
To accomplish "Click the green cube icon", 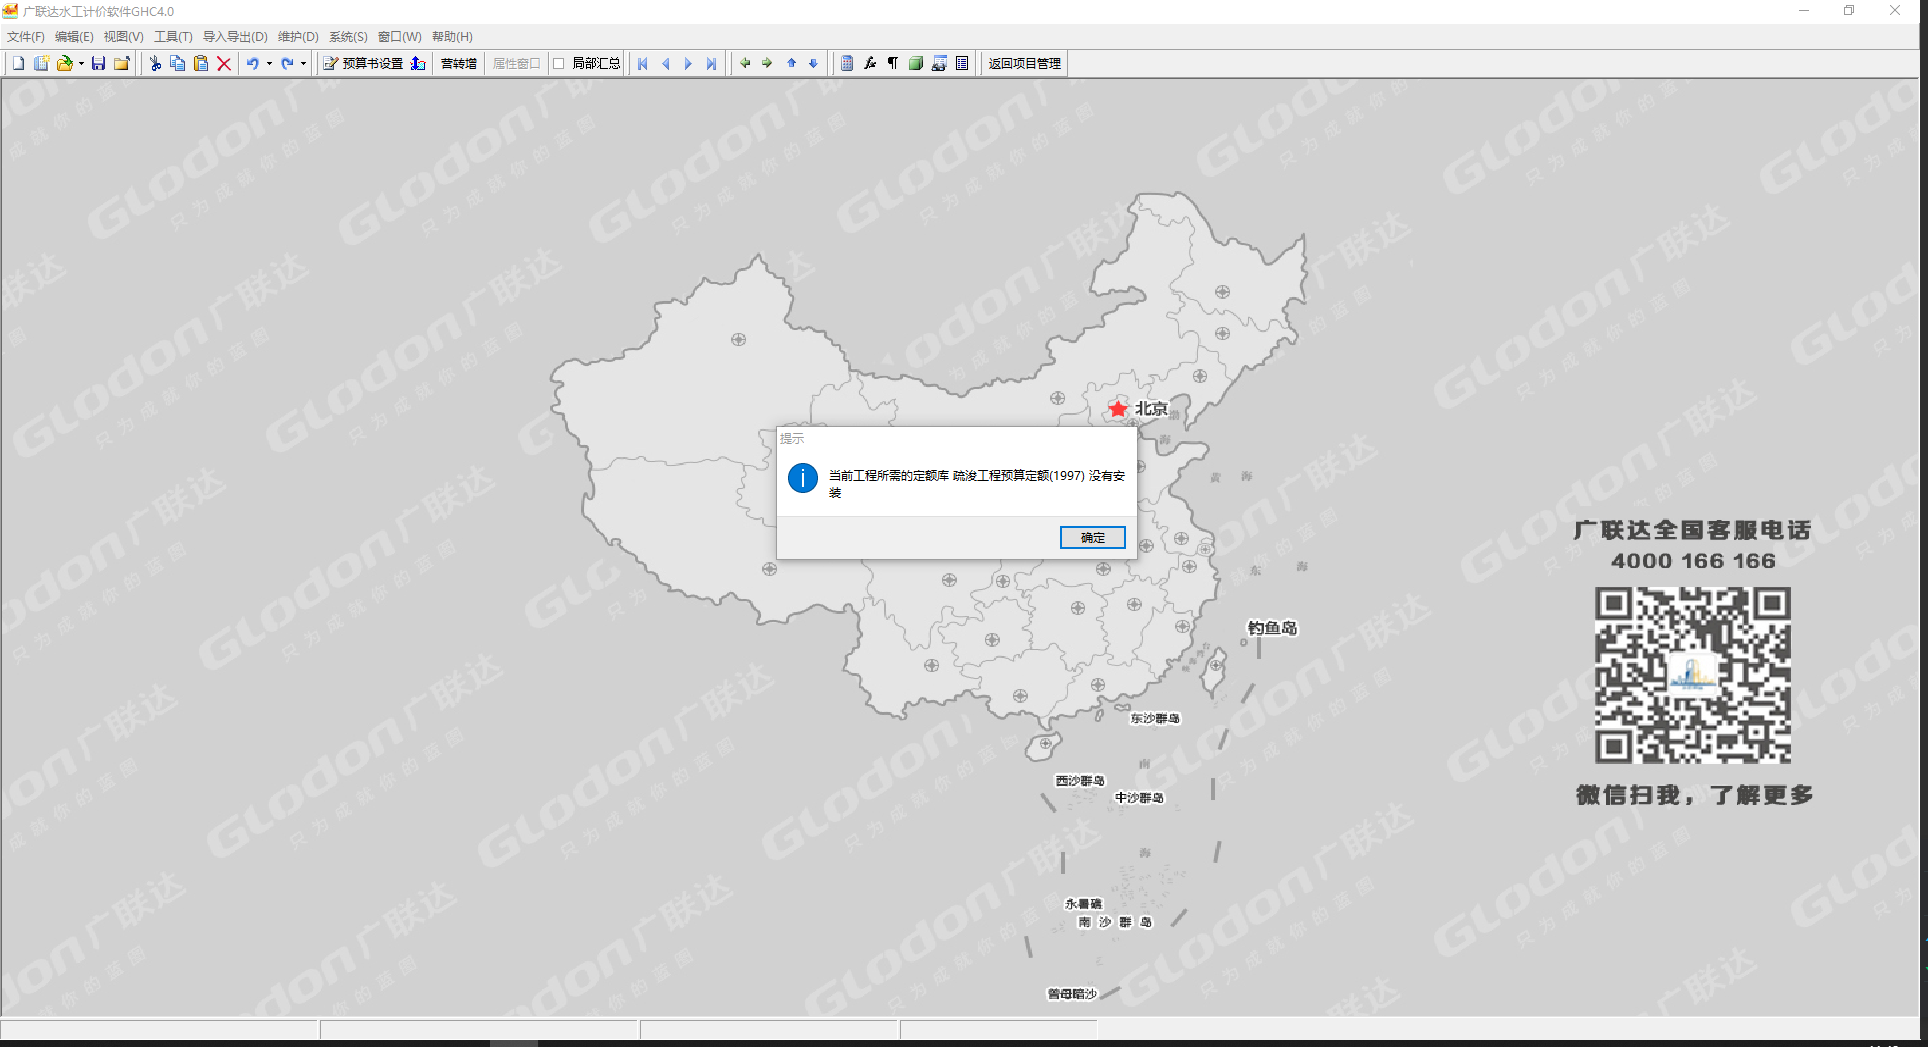I will click(915, 63).
